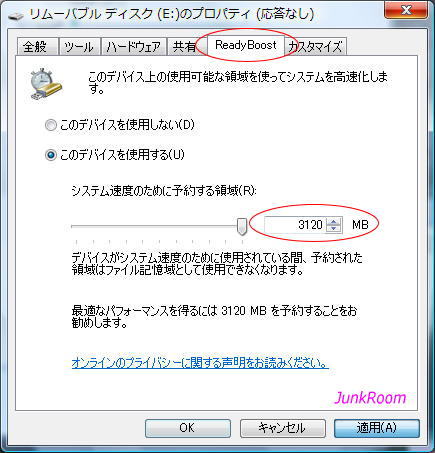Click the OK button
Viewport: 435px width, 453px height.
tap(188, 428)
